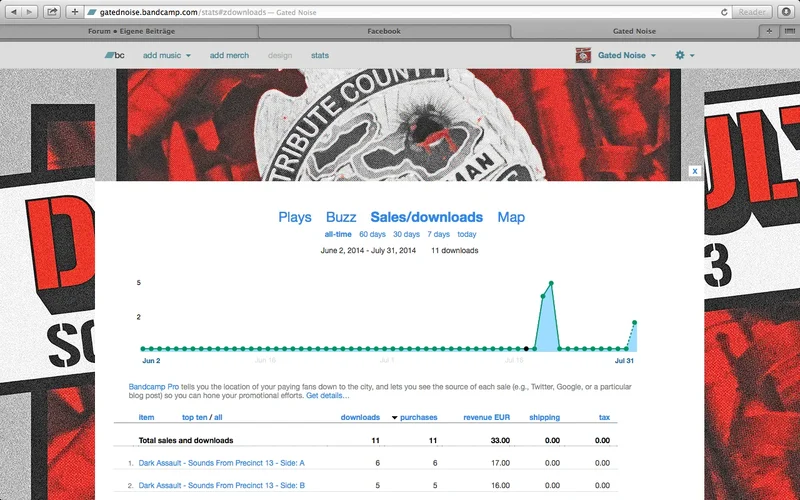Image resolution: width=800 pixels, height=500 pixels.
Task: Switch to the Buzz stats tab
Action: pyautogui.click(x=341, y=217)
